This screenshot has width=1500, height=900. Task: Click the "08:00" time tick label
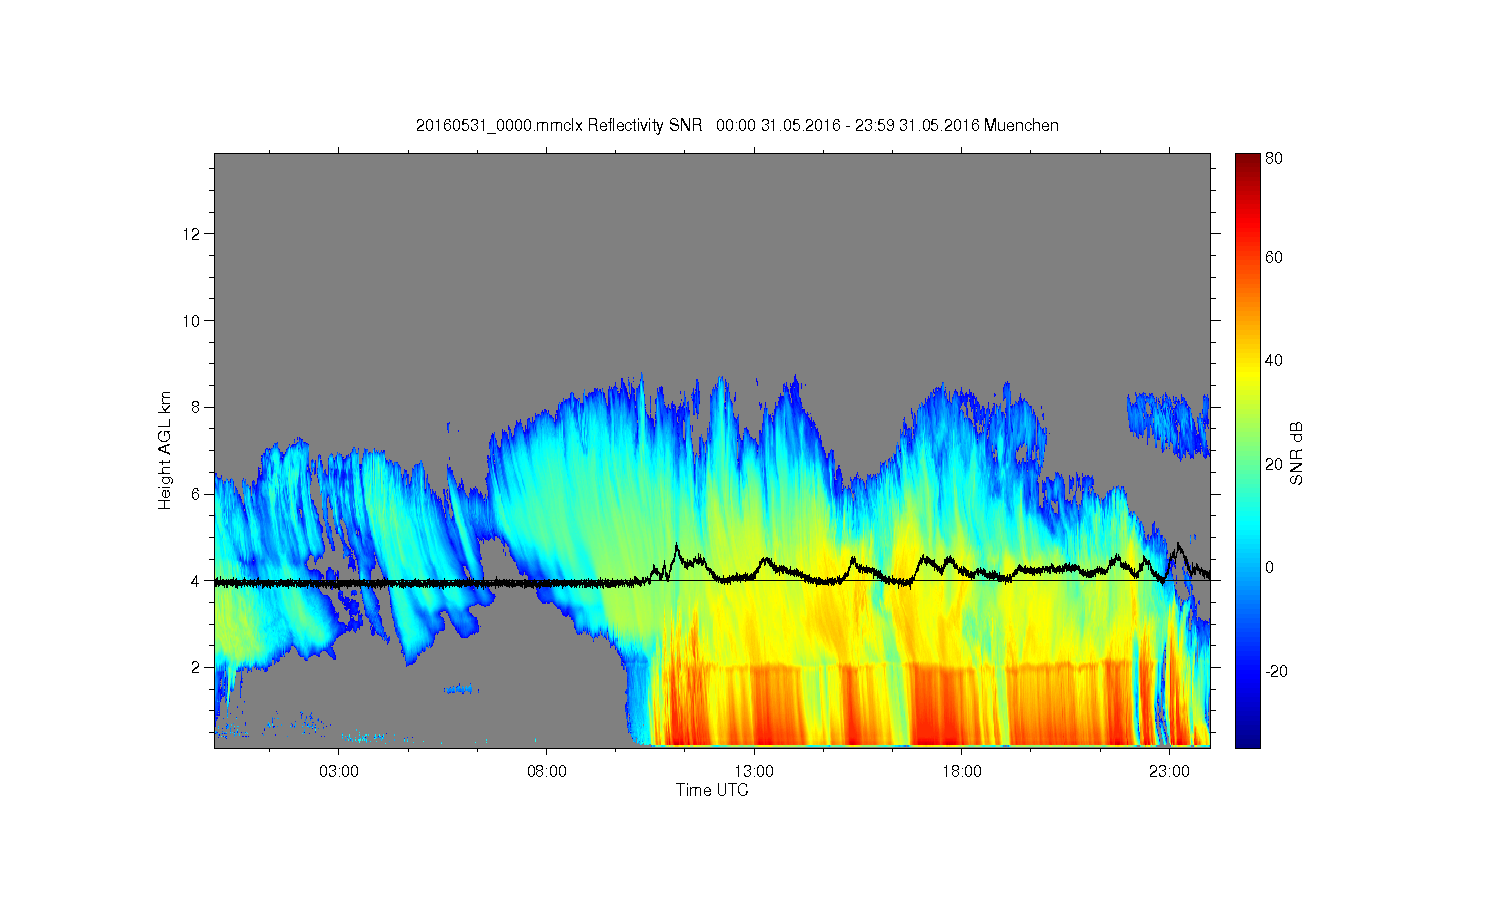click(546, 772)
